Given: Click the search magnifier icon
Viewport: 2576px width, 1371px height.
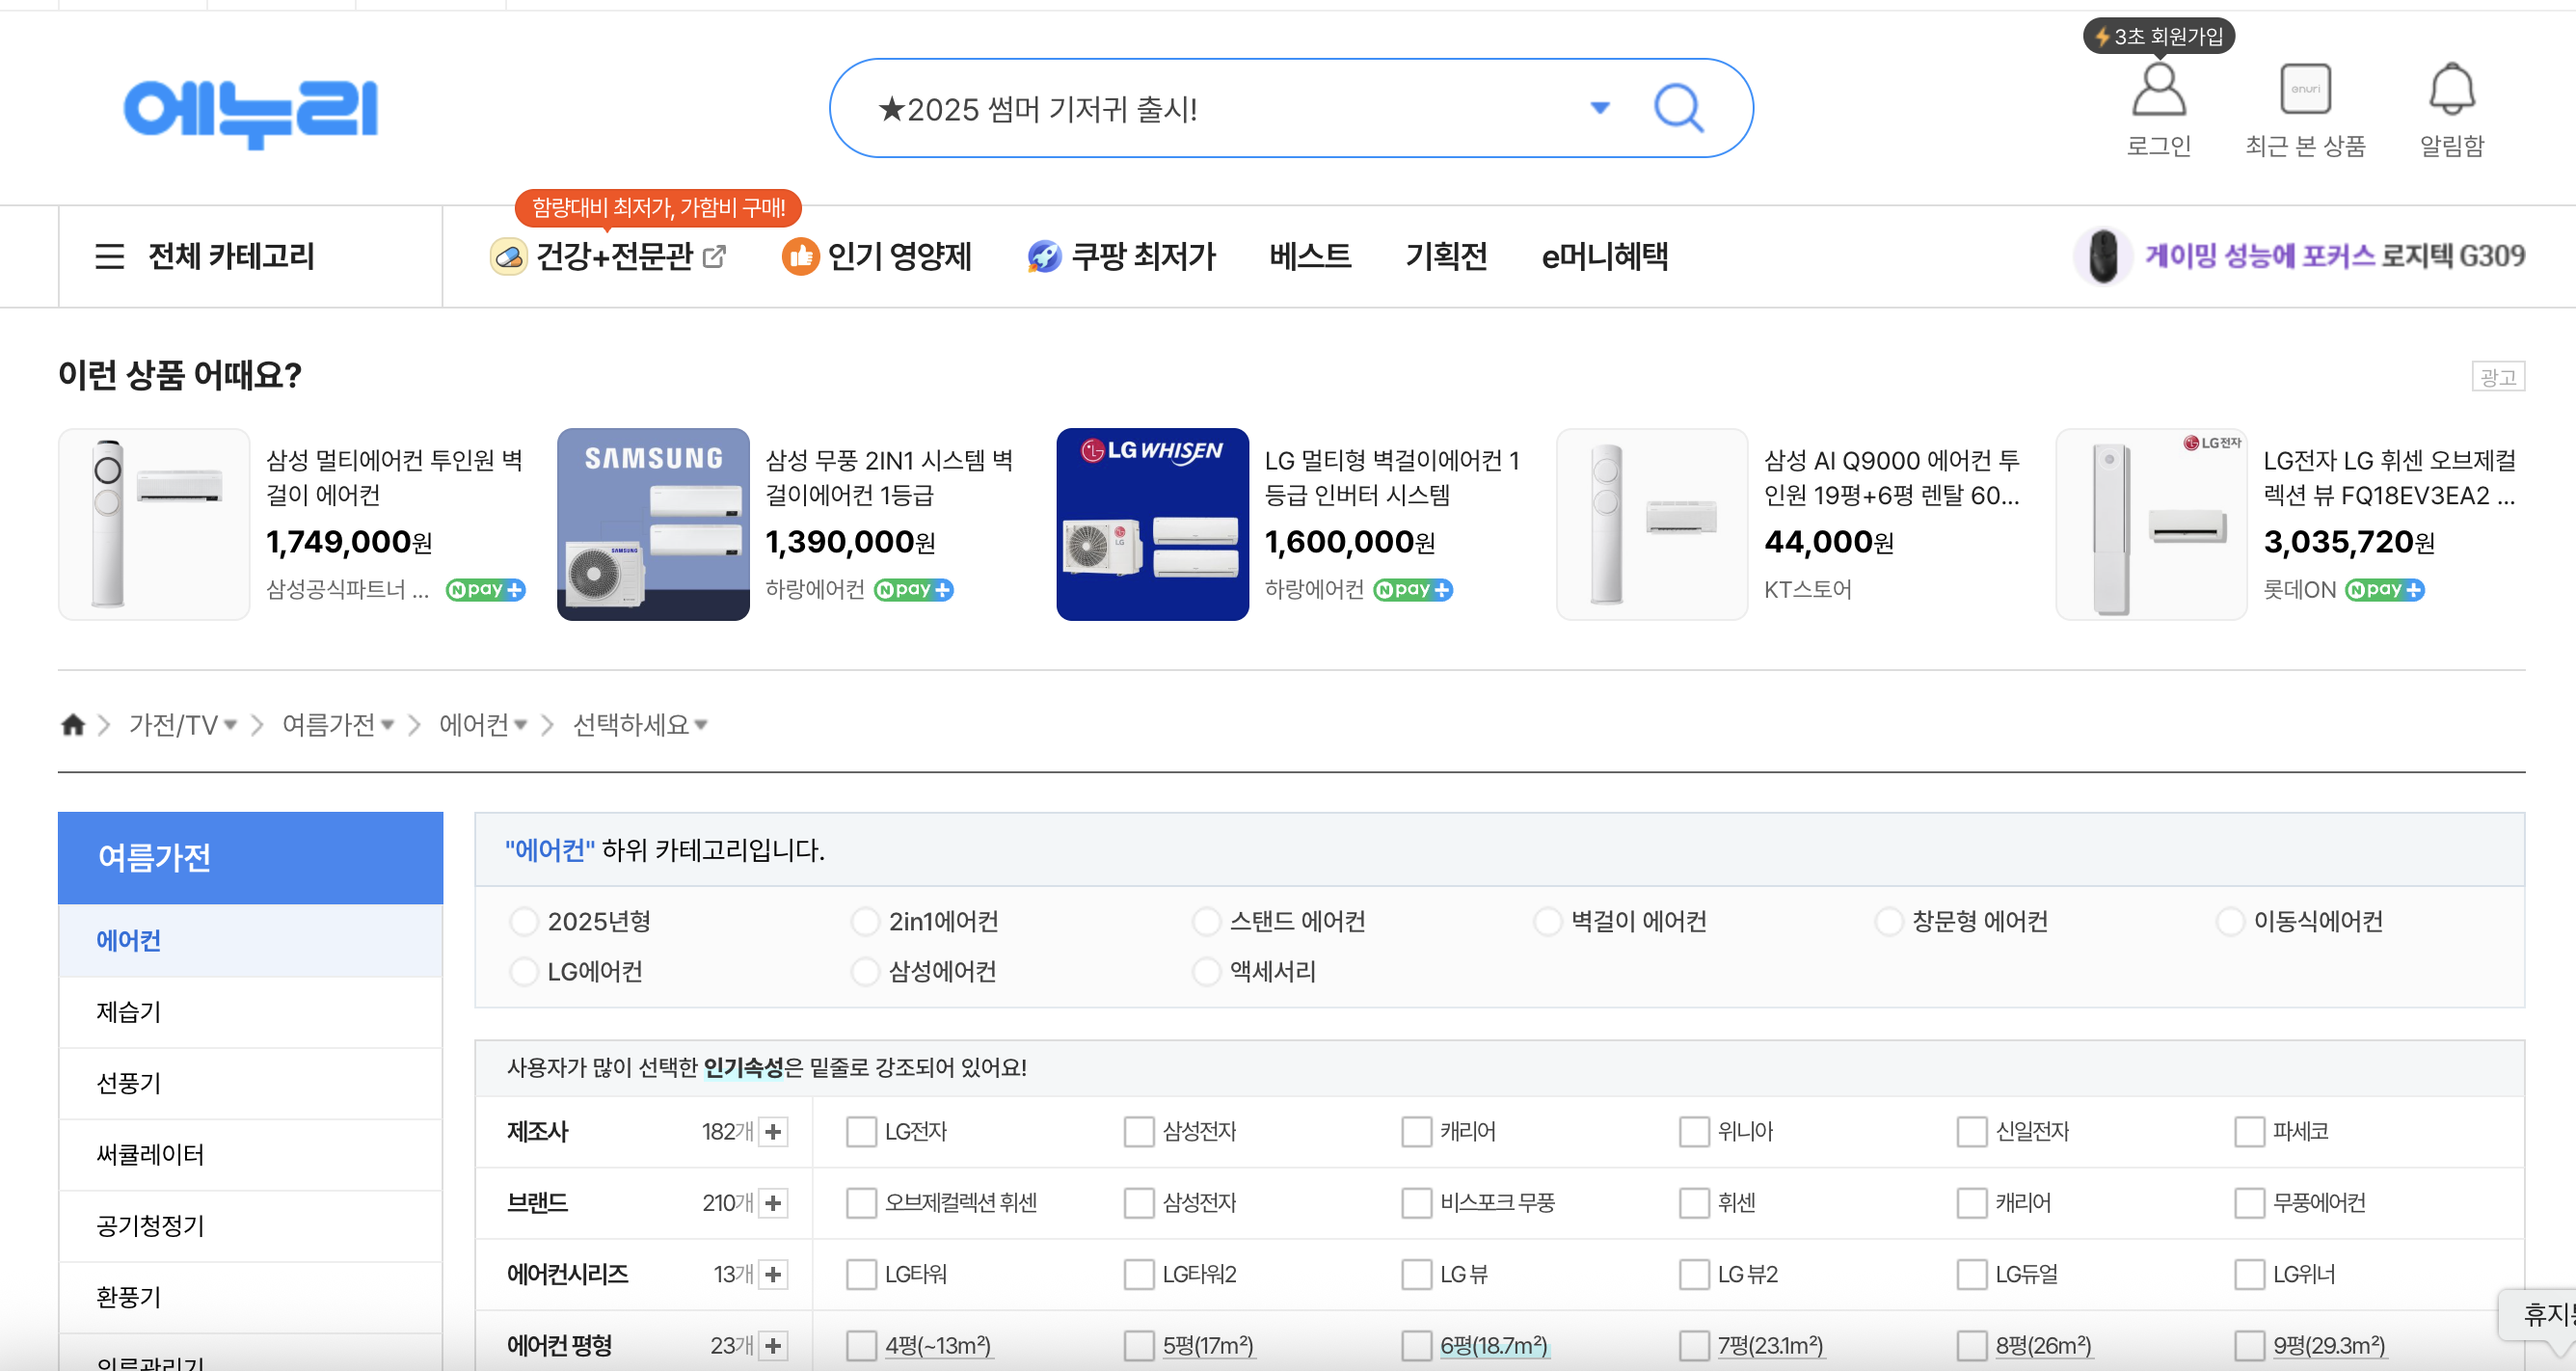Looking at the screenshot, I should [1678, 108].
